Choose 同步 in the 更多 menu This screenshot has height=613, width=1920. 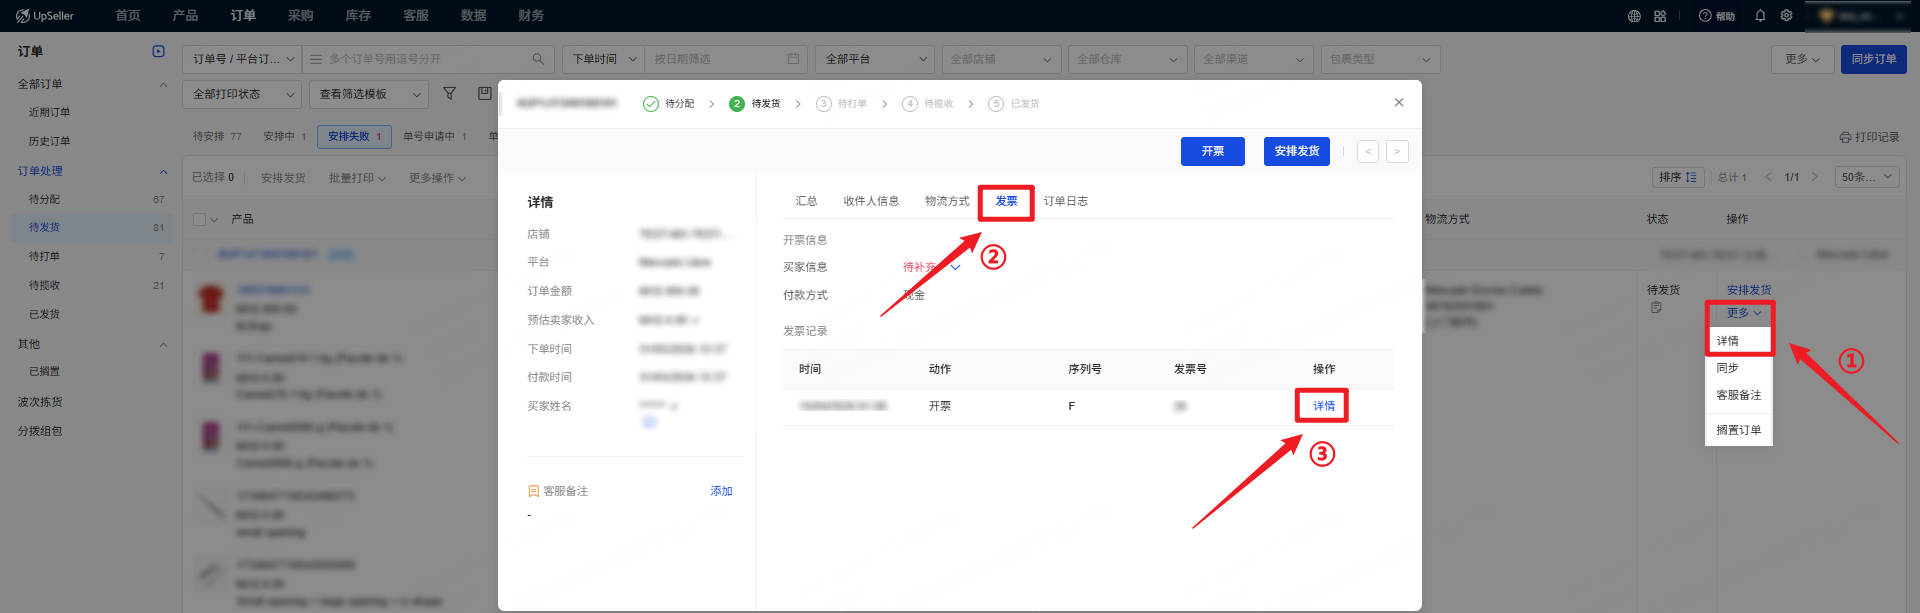click(x=1739, y=368)
